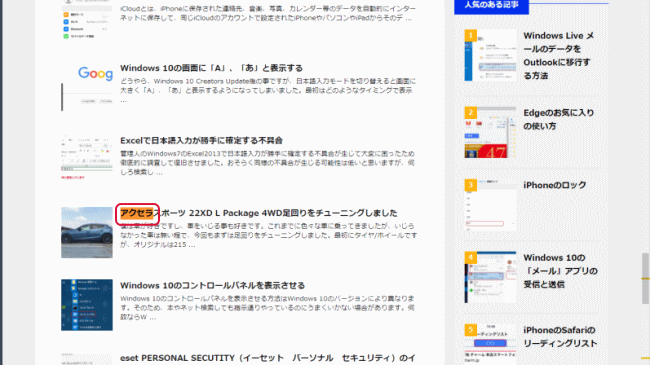This screenshot has height=365, width=650.
Task: Click the Excel spreadsheet article thumbnail
Action: (87, 158)
